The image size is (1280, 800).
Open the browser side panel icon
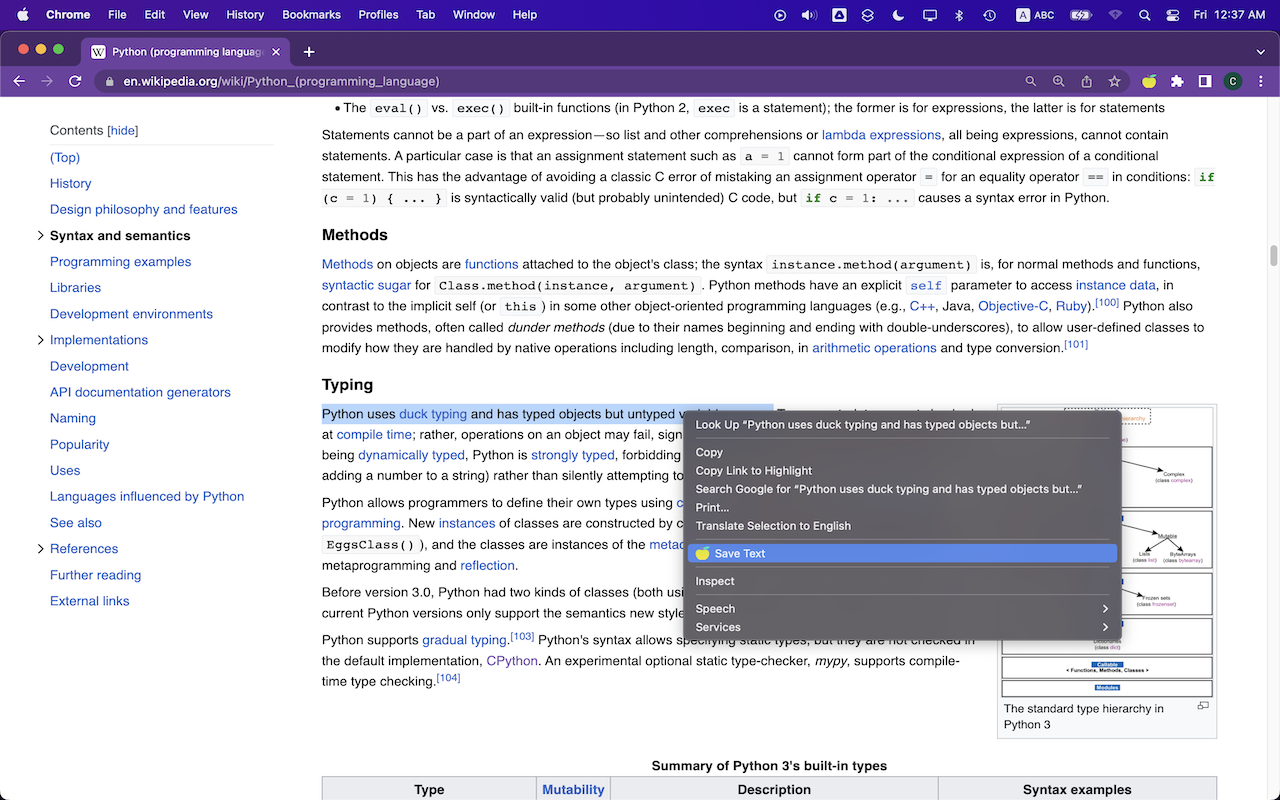pyautogui.click(x=1205, y=81)
